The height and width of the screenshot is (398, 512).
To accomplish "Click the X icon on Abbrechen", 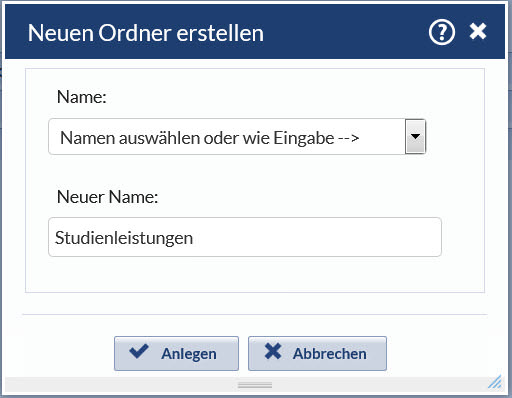I will [x=273, y=351].
